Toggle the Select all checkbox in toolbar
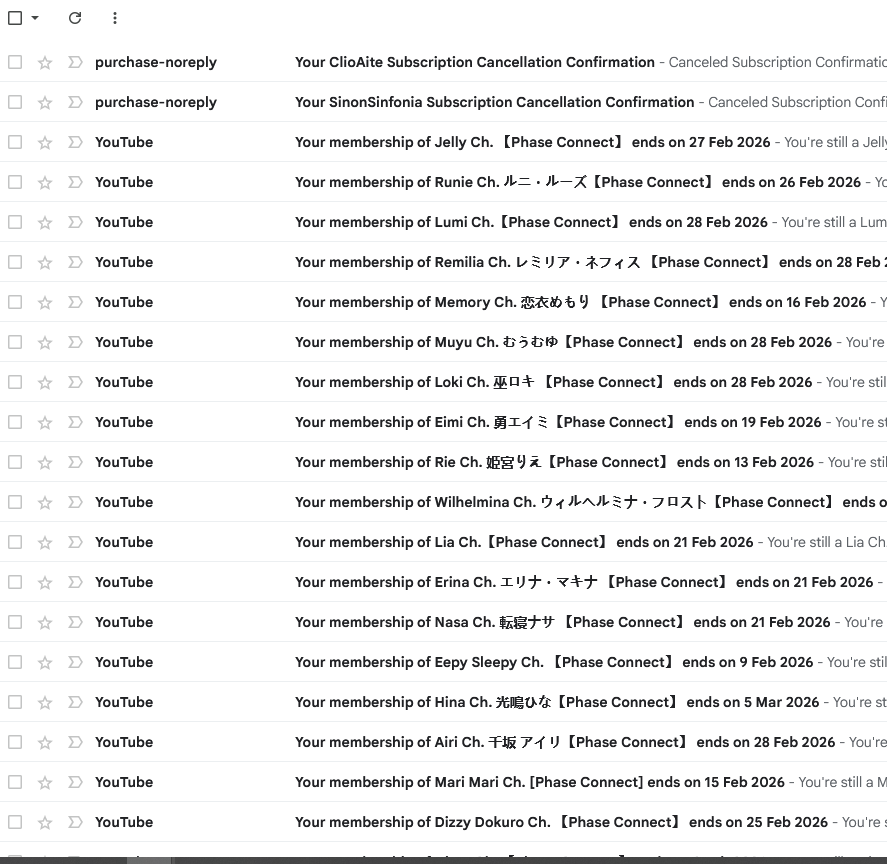Image resolution: width=887 pixels, height=864 pixels. [15, 18]
